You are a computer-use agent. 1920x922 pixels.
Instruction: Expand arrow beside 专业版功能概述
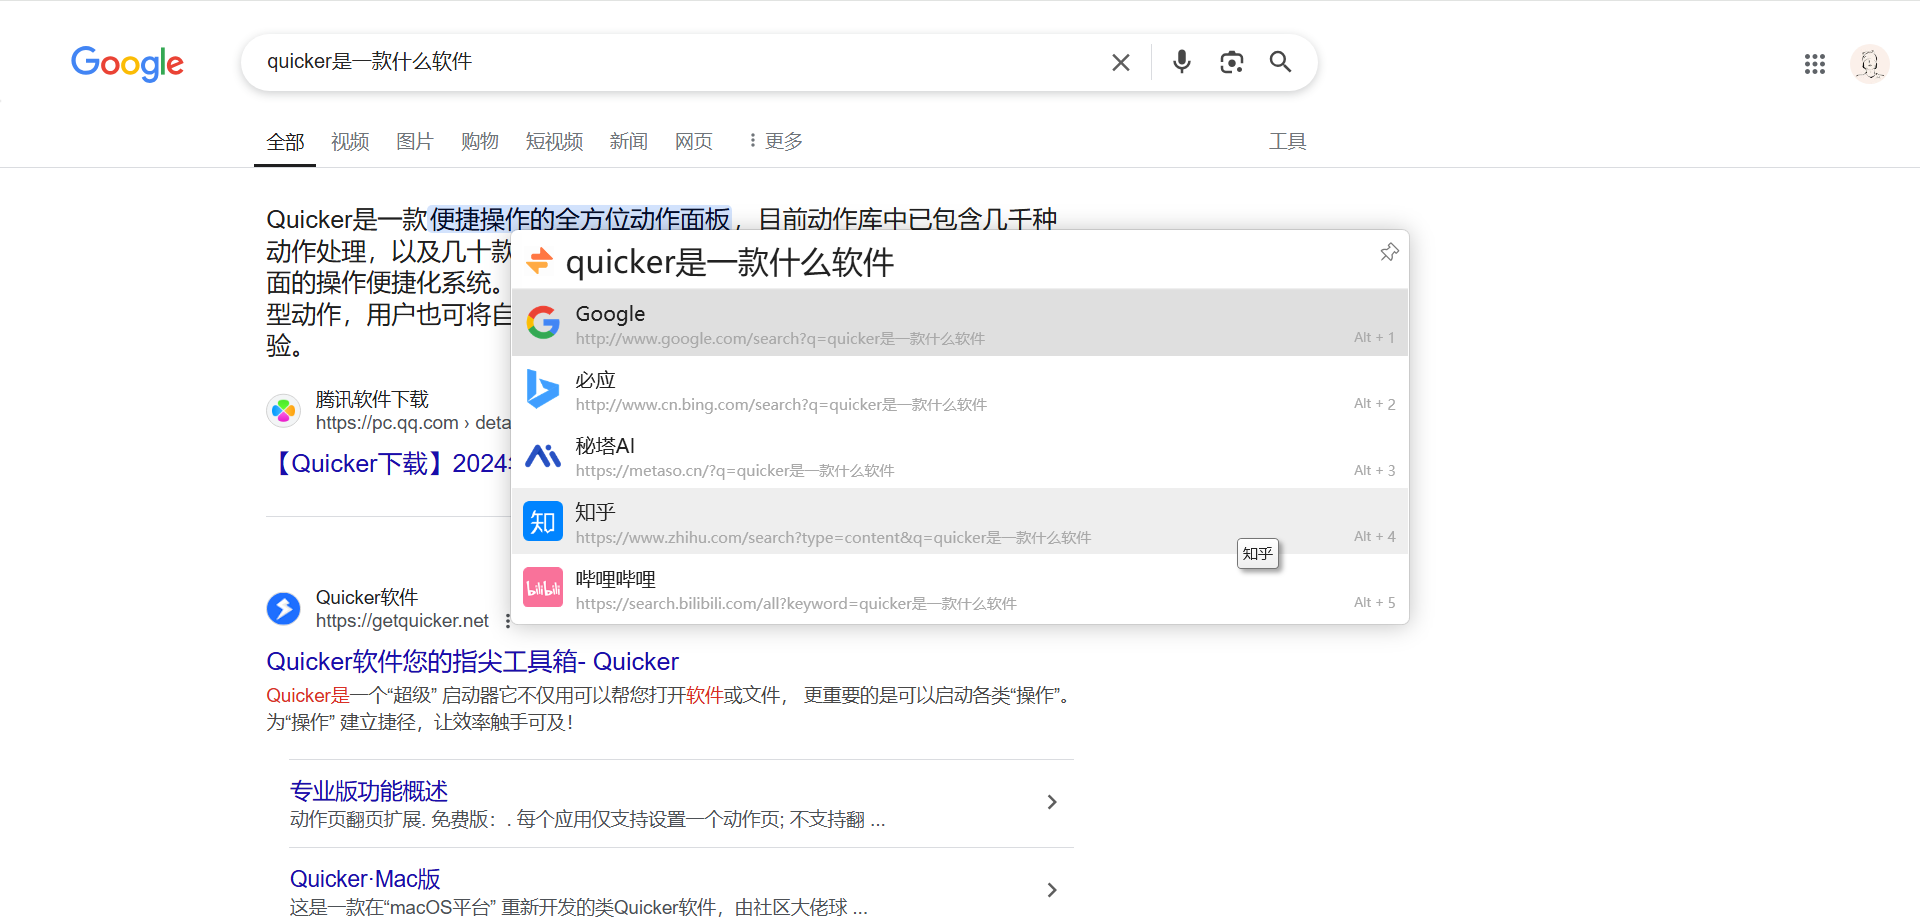click(1052, 802)
